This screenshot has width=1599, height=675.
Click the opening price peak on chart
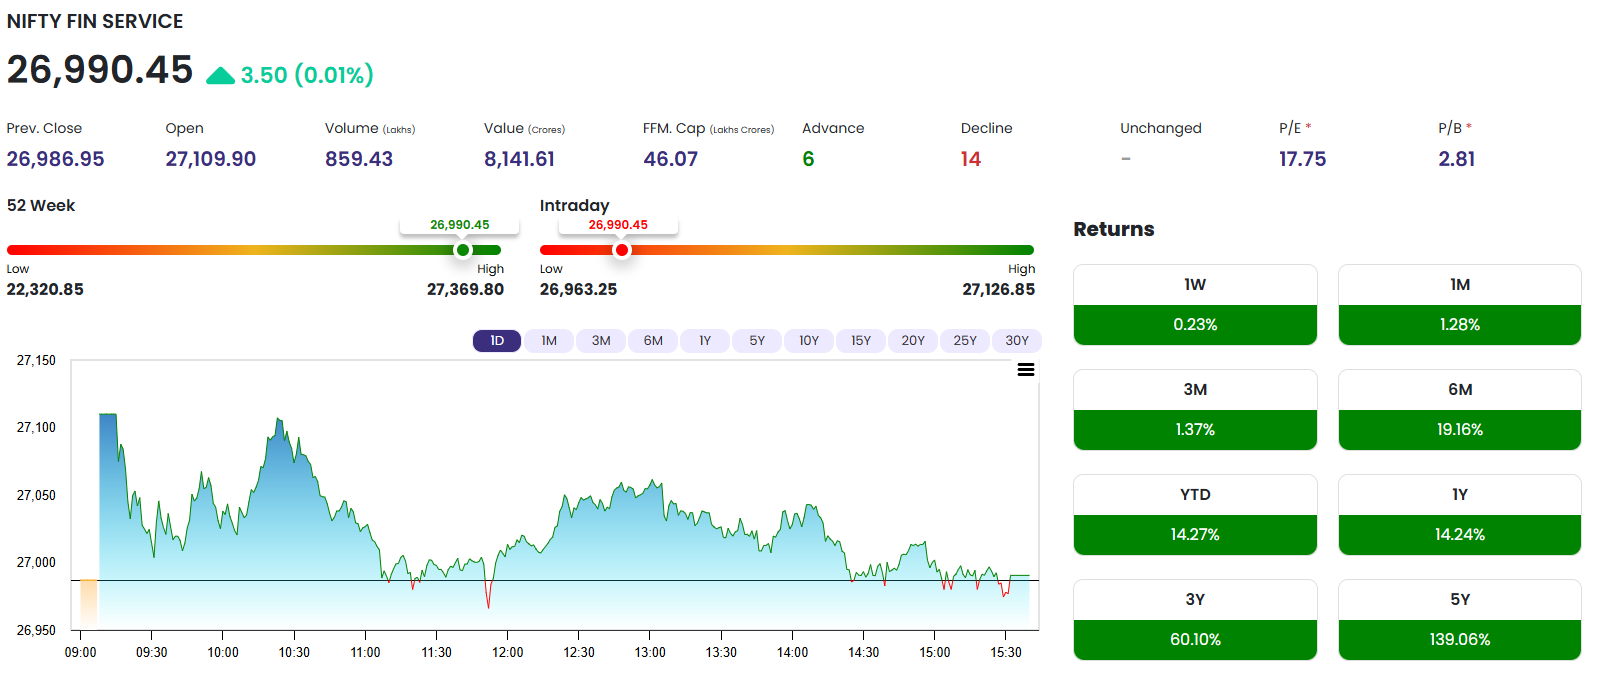point(108,416)
